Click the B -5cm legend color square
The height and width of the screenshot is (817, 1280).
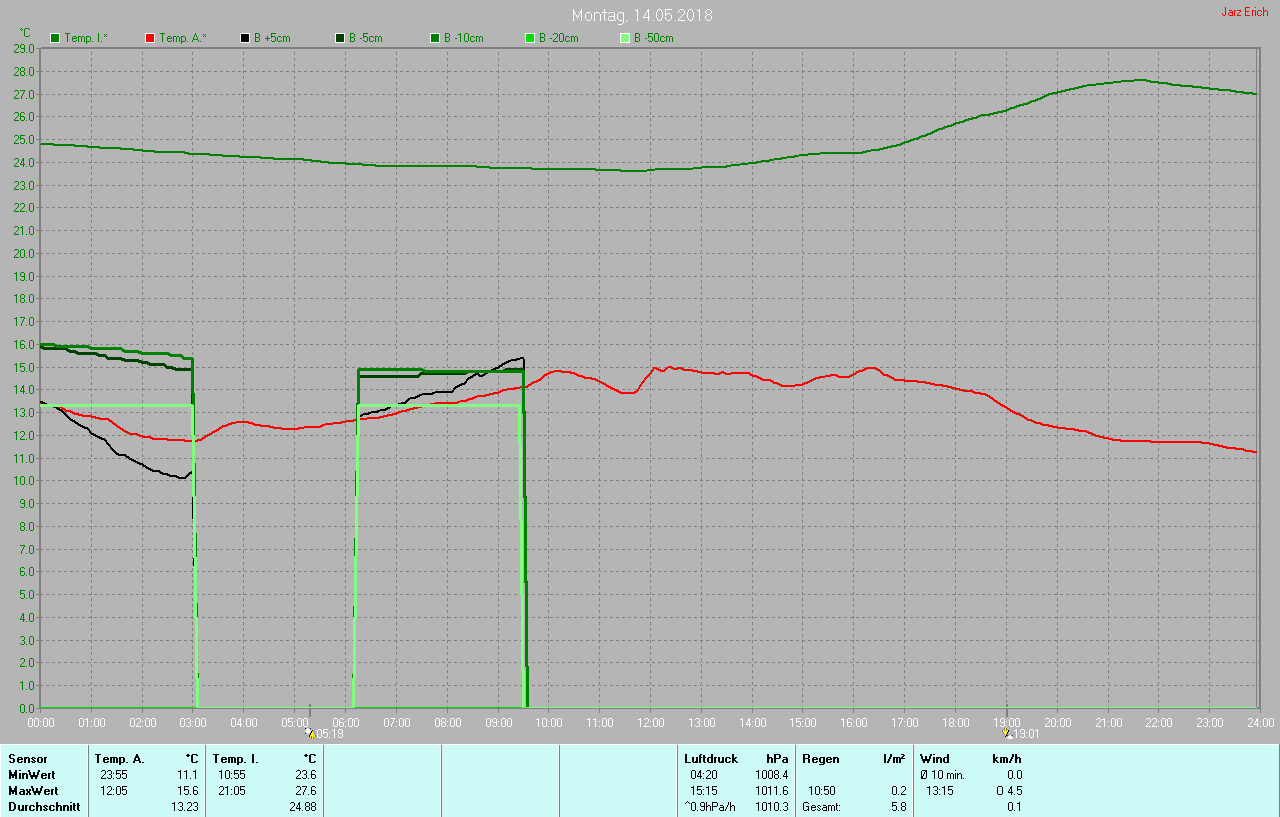[339, 38]
